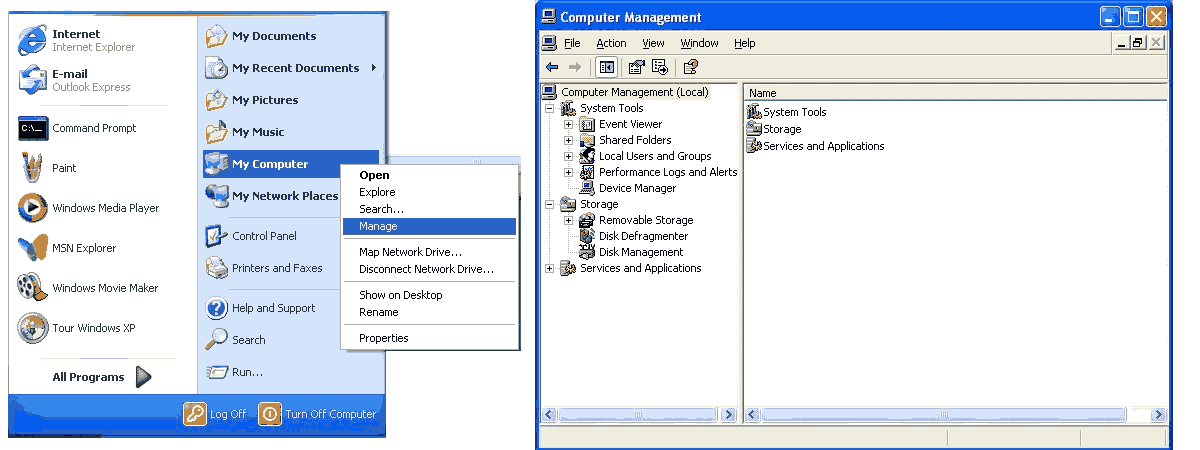The image size is (1200, 450).
Task: Expand Services and Applications node
Action: 549,268
